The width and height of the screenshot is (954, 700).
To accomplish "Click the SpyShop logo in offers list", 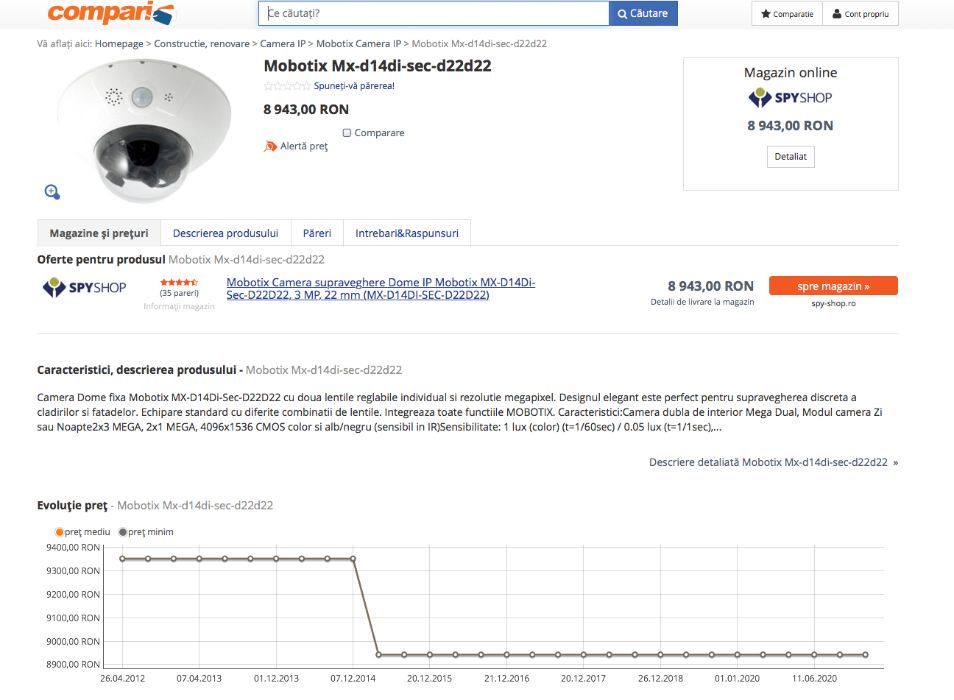I will coord(84,288).
